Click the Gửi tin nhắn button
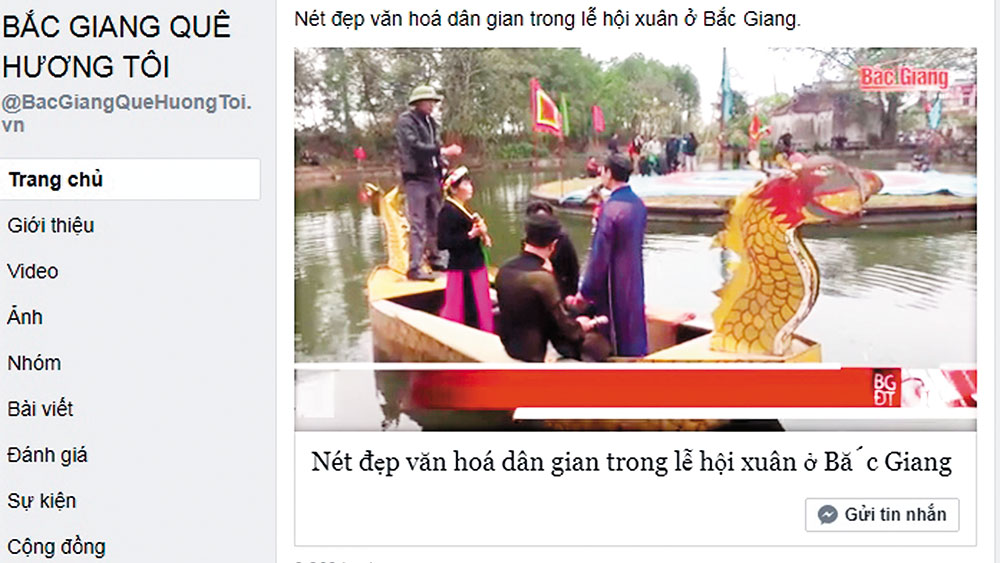1000x563 pixels. 882,515
